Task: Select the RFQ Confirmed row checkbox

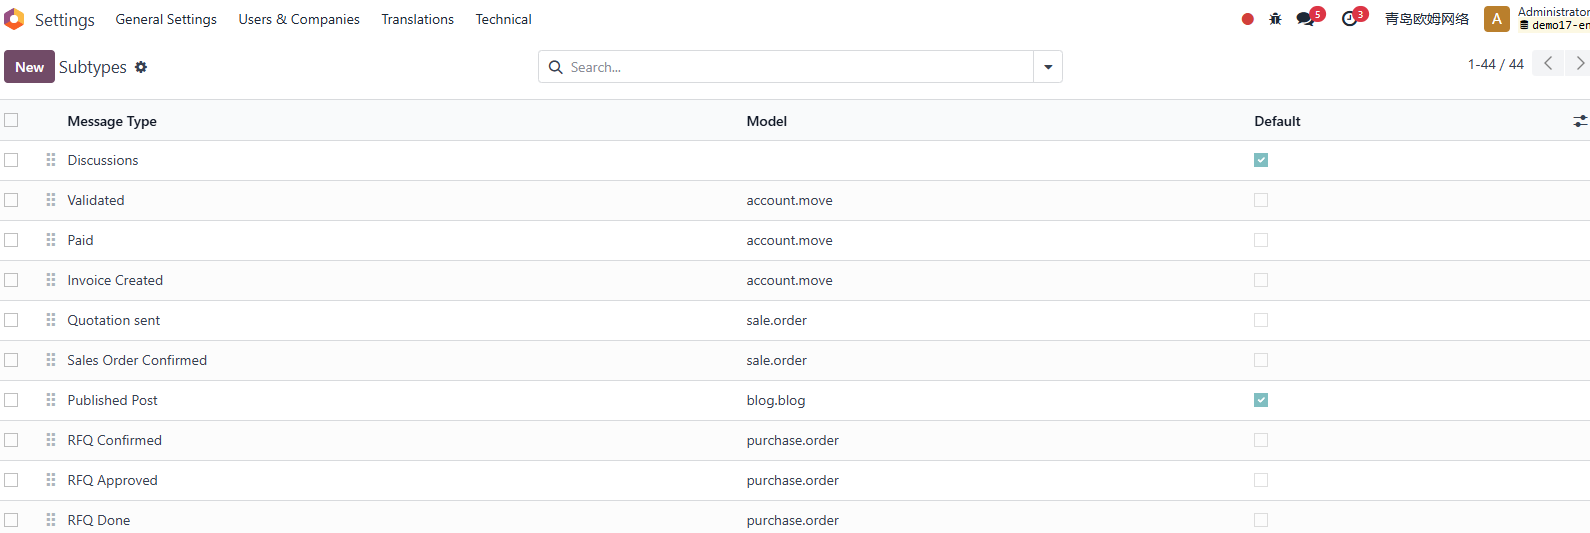Action: pos(11,440)
